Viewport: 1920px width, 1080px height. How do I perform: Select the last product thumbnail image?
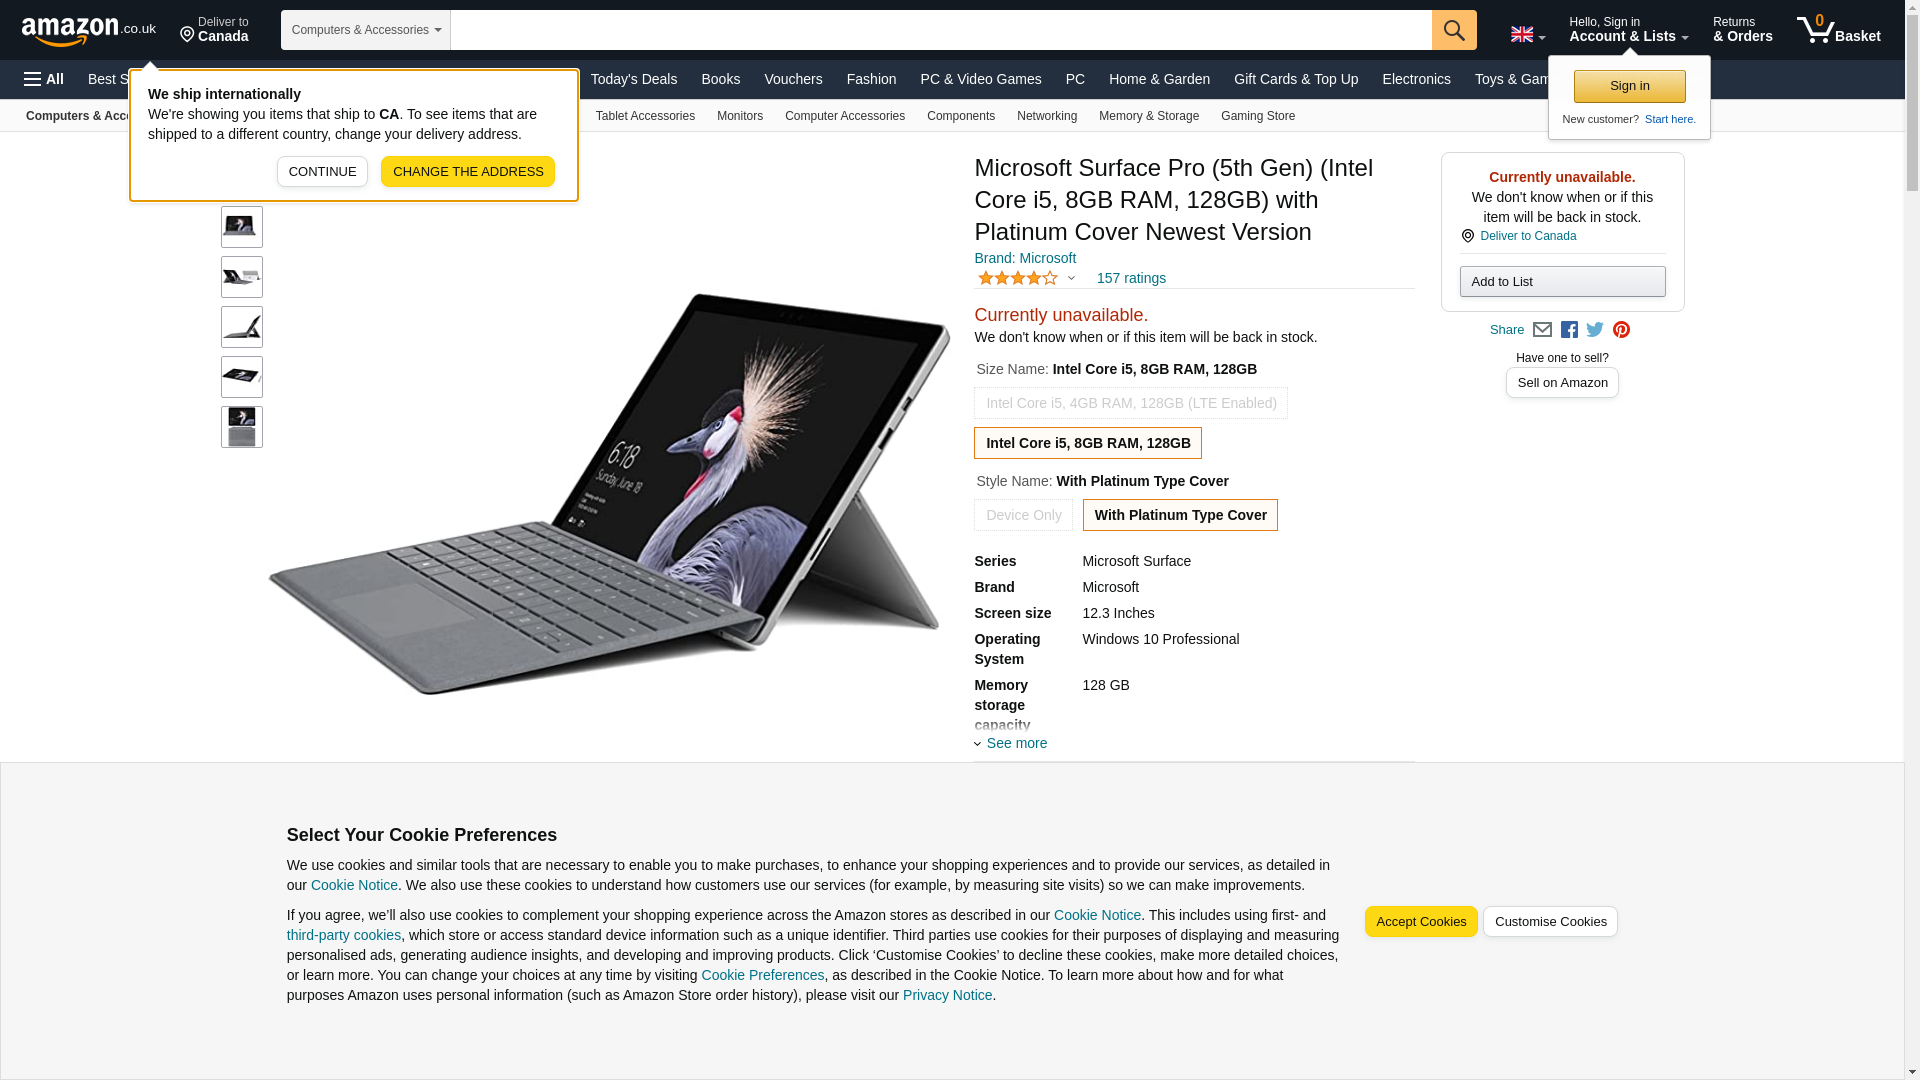point(242,427)
